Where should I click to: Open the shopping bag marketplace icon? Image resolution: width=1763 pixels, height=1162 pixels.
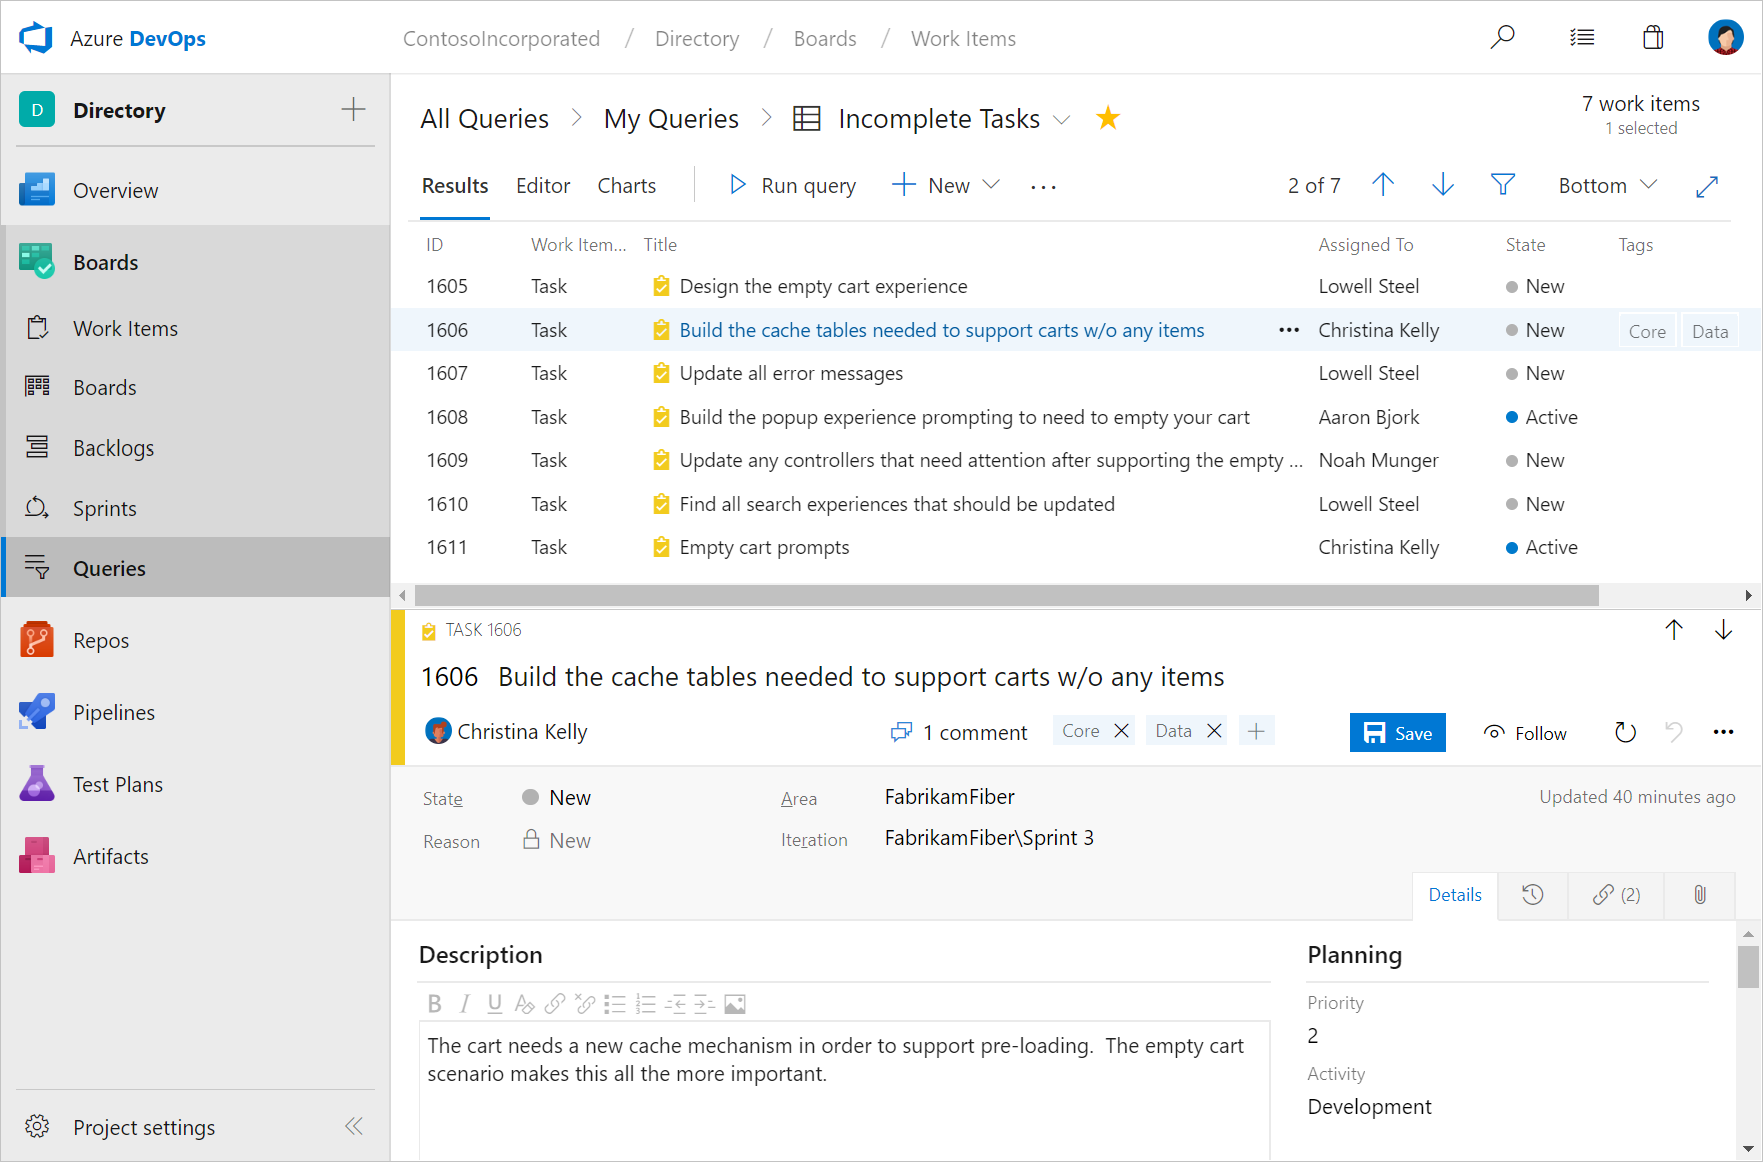pos(1653,38)
